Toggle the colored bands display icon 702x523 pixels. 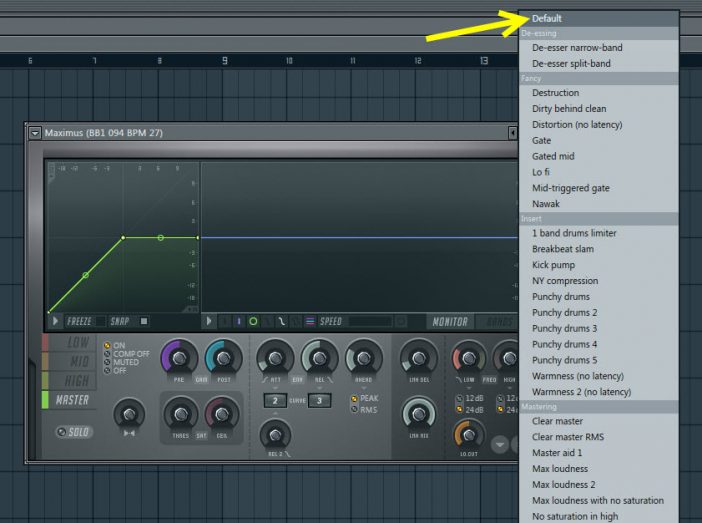[x=310, y=321]
